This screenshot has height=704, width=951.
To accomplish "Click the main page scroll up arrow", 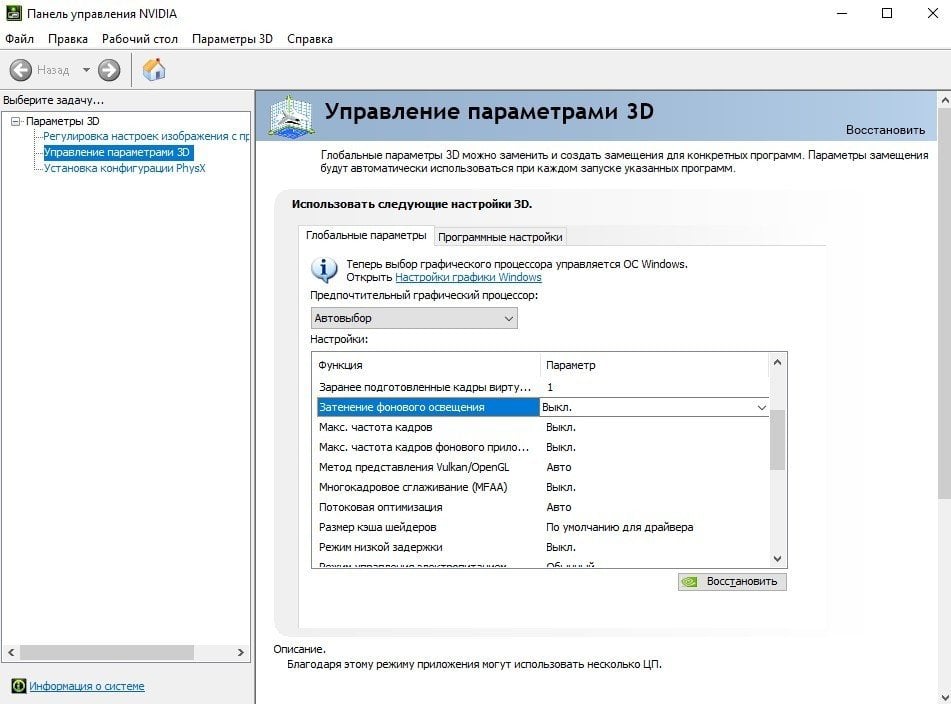I will 944,99.
